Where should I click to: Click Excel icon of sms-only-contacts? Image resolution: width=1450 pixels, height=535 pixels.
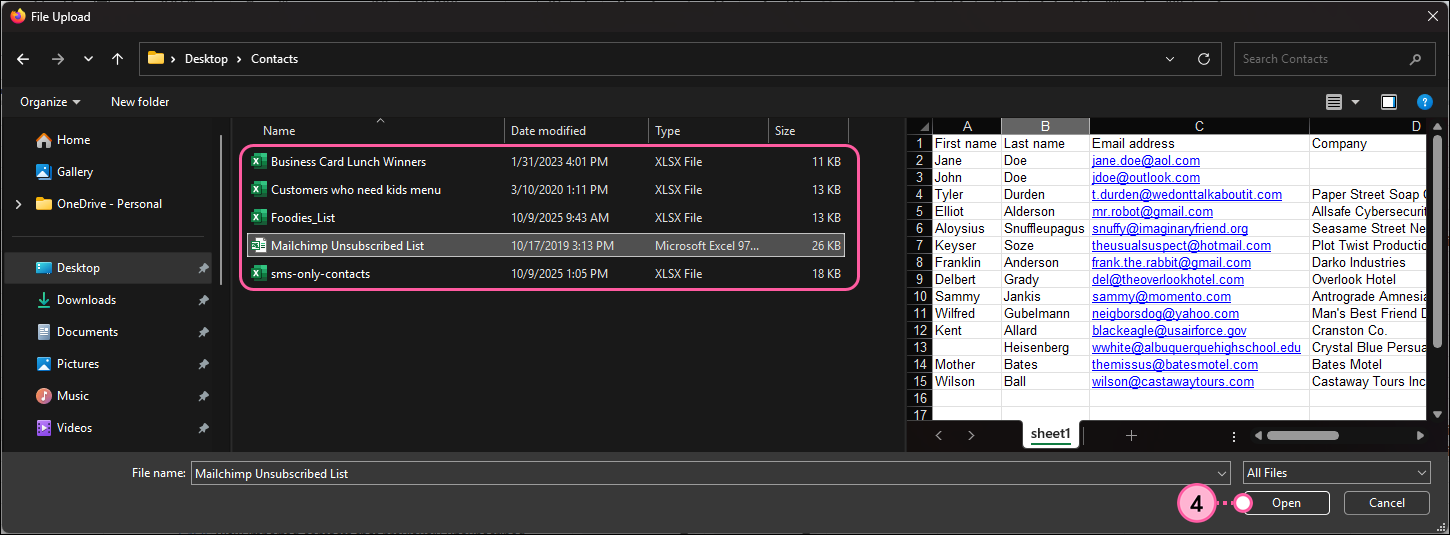pos(259,273)
